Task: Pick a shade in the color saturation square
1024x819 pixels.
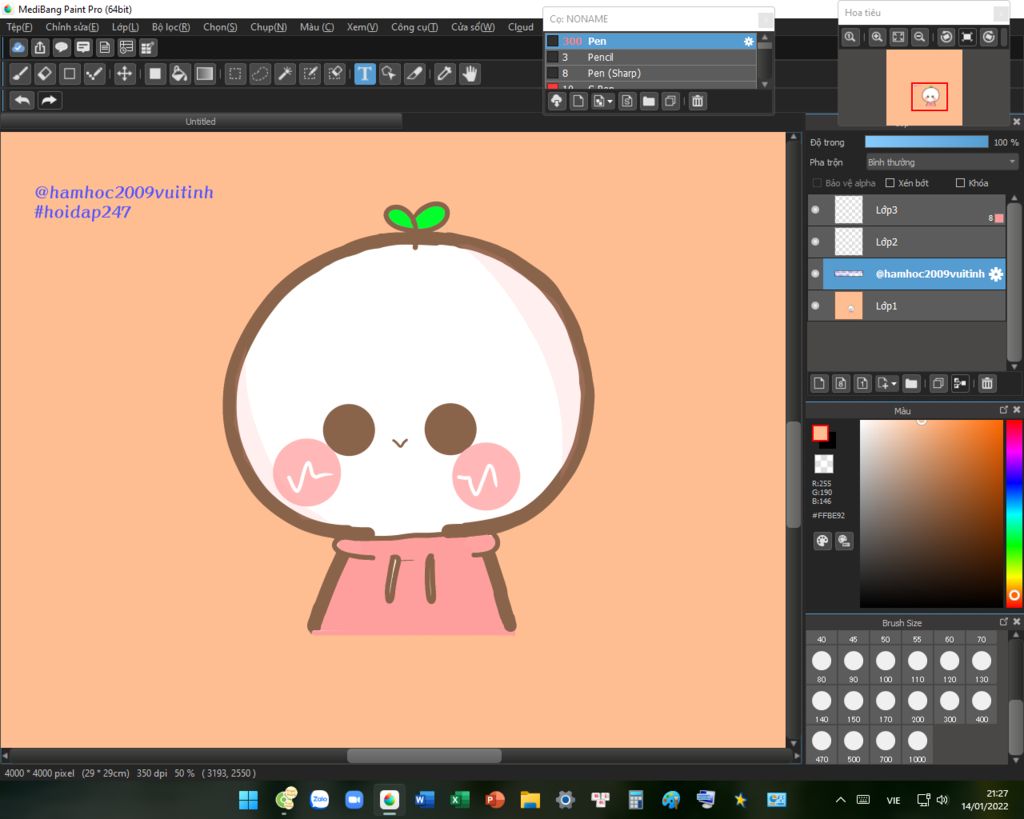Action: (x=931, y=513)
